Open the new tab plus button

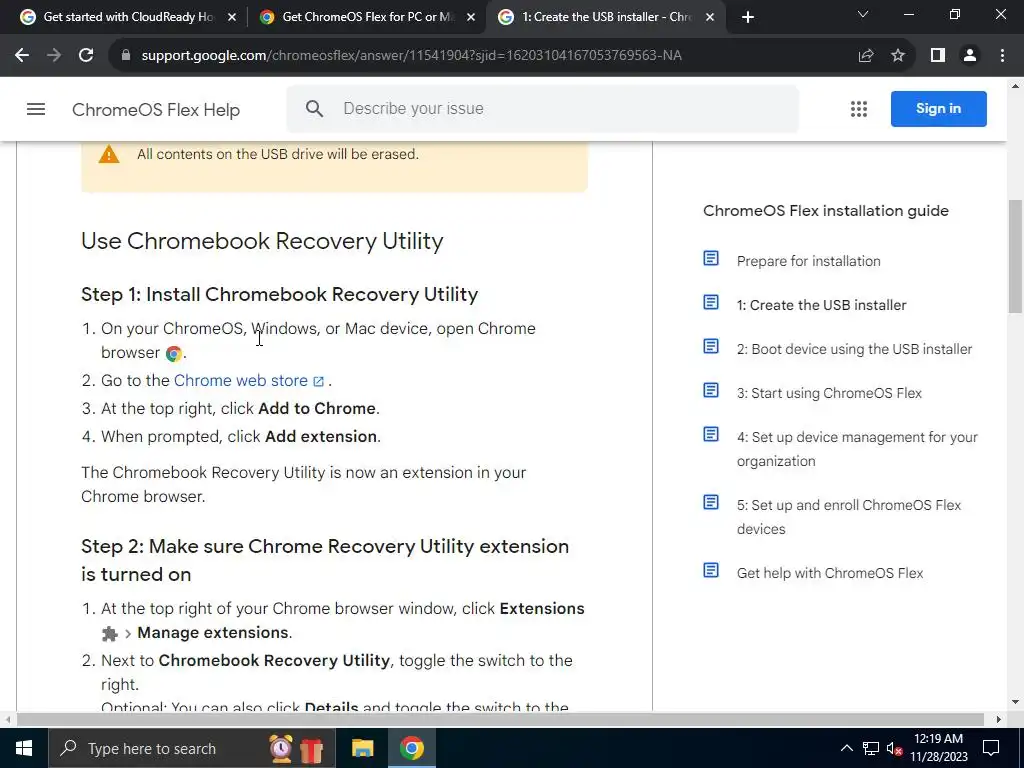748,17
